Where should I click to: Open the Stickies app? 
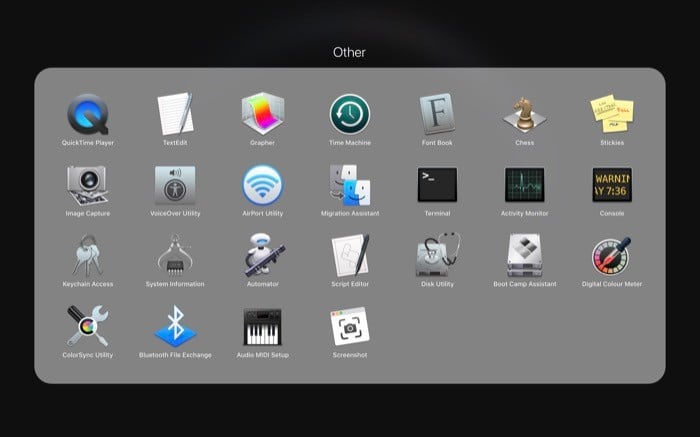click(x=612, y=114)
